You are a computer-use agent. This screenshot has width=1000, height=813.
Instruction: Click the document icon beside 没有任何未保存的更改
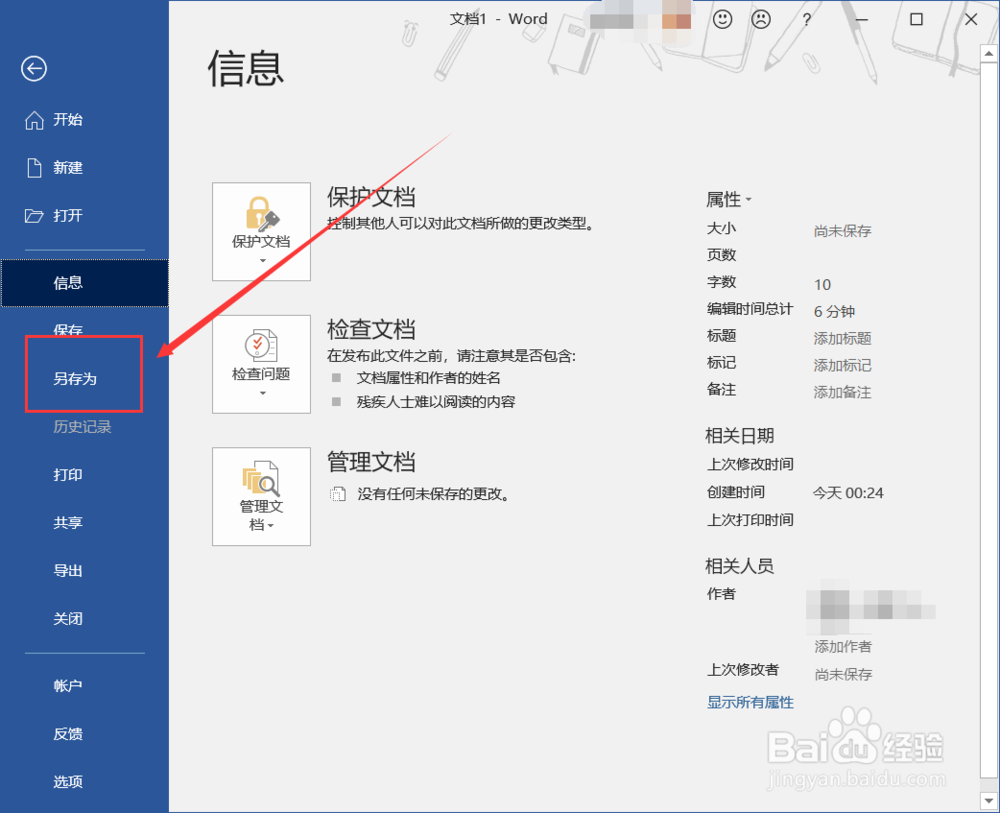pyautogui.click(x=337, y=494)
